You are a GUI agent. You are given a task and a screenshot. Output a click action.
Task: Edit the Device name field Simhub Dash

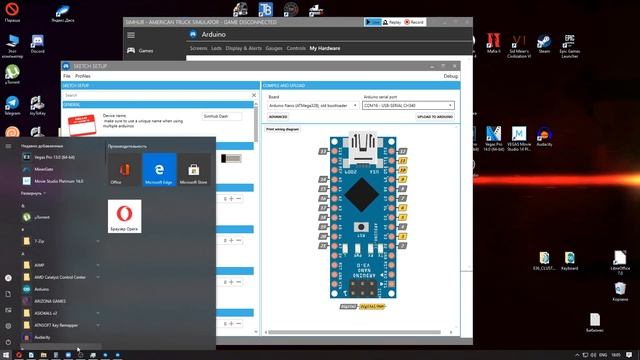click(222, 116)
